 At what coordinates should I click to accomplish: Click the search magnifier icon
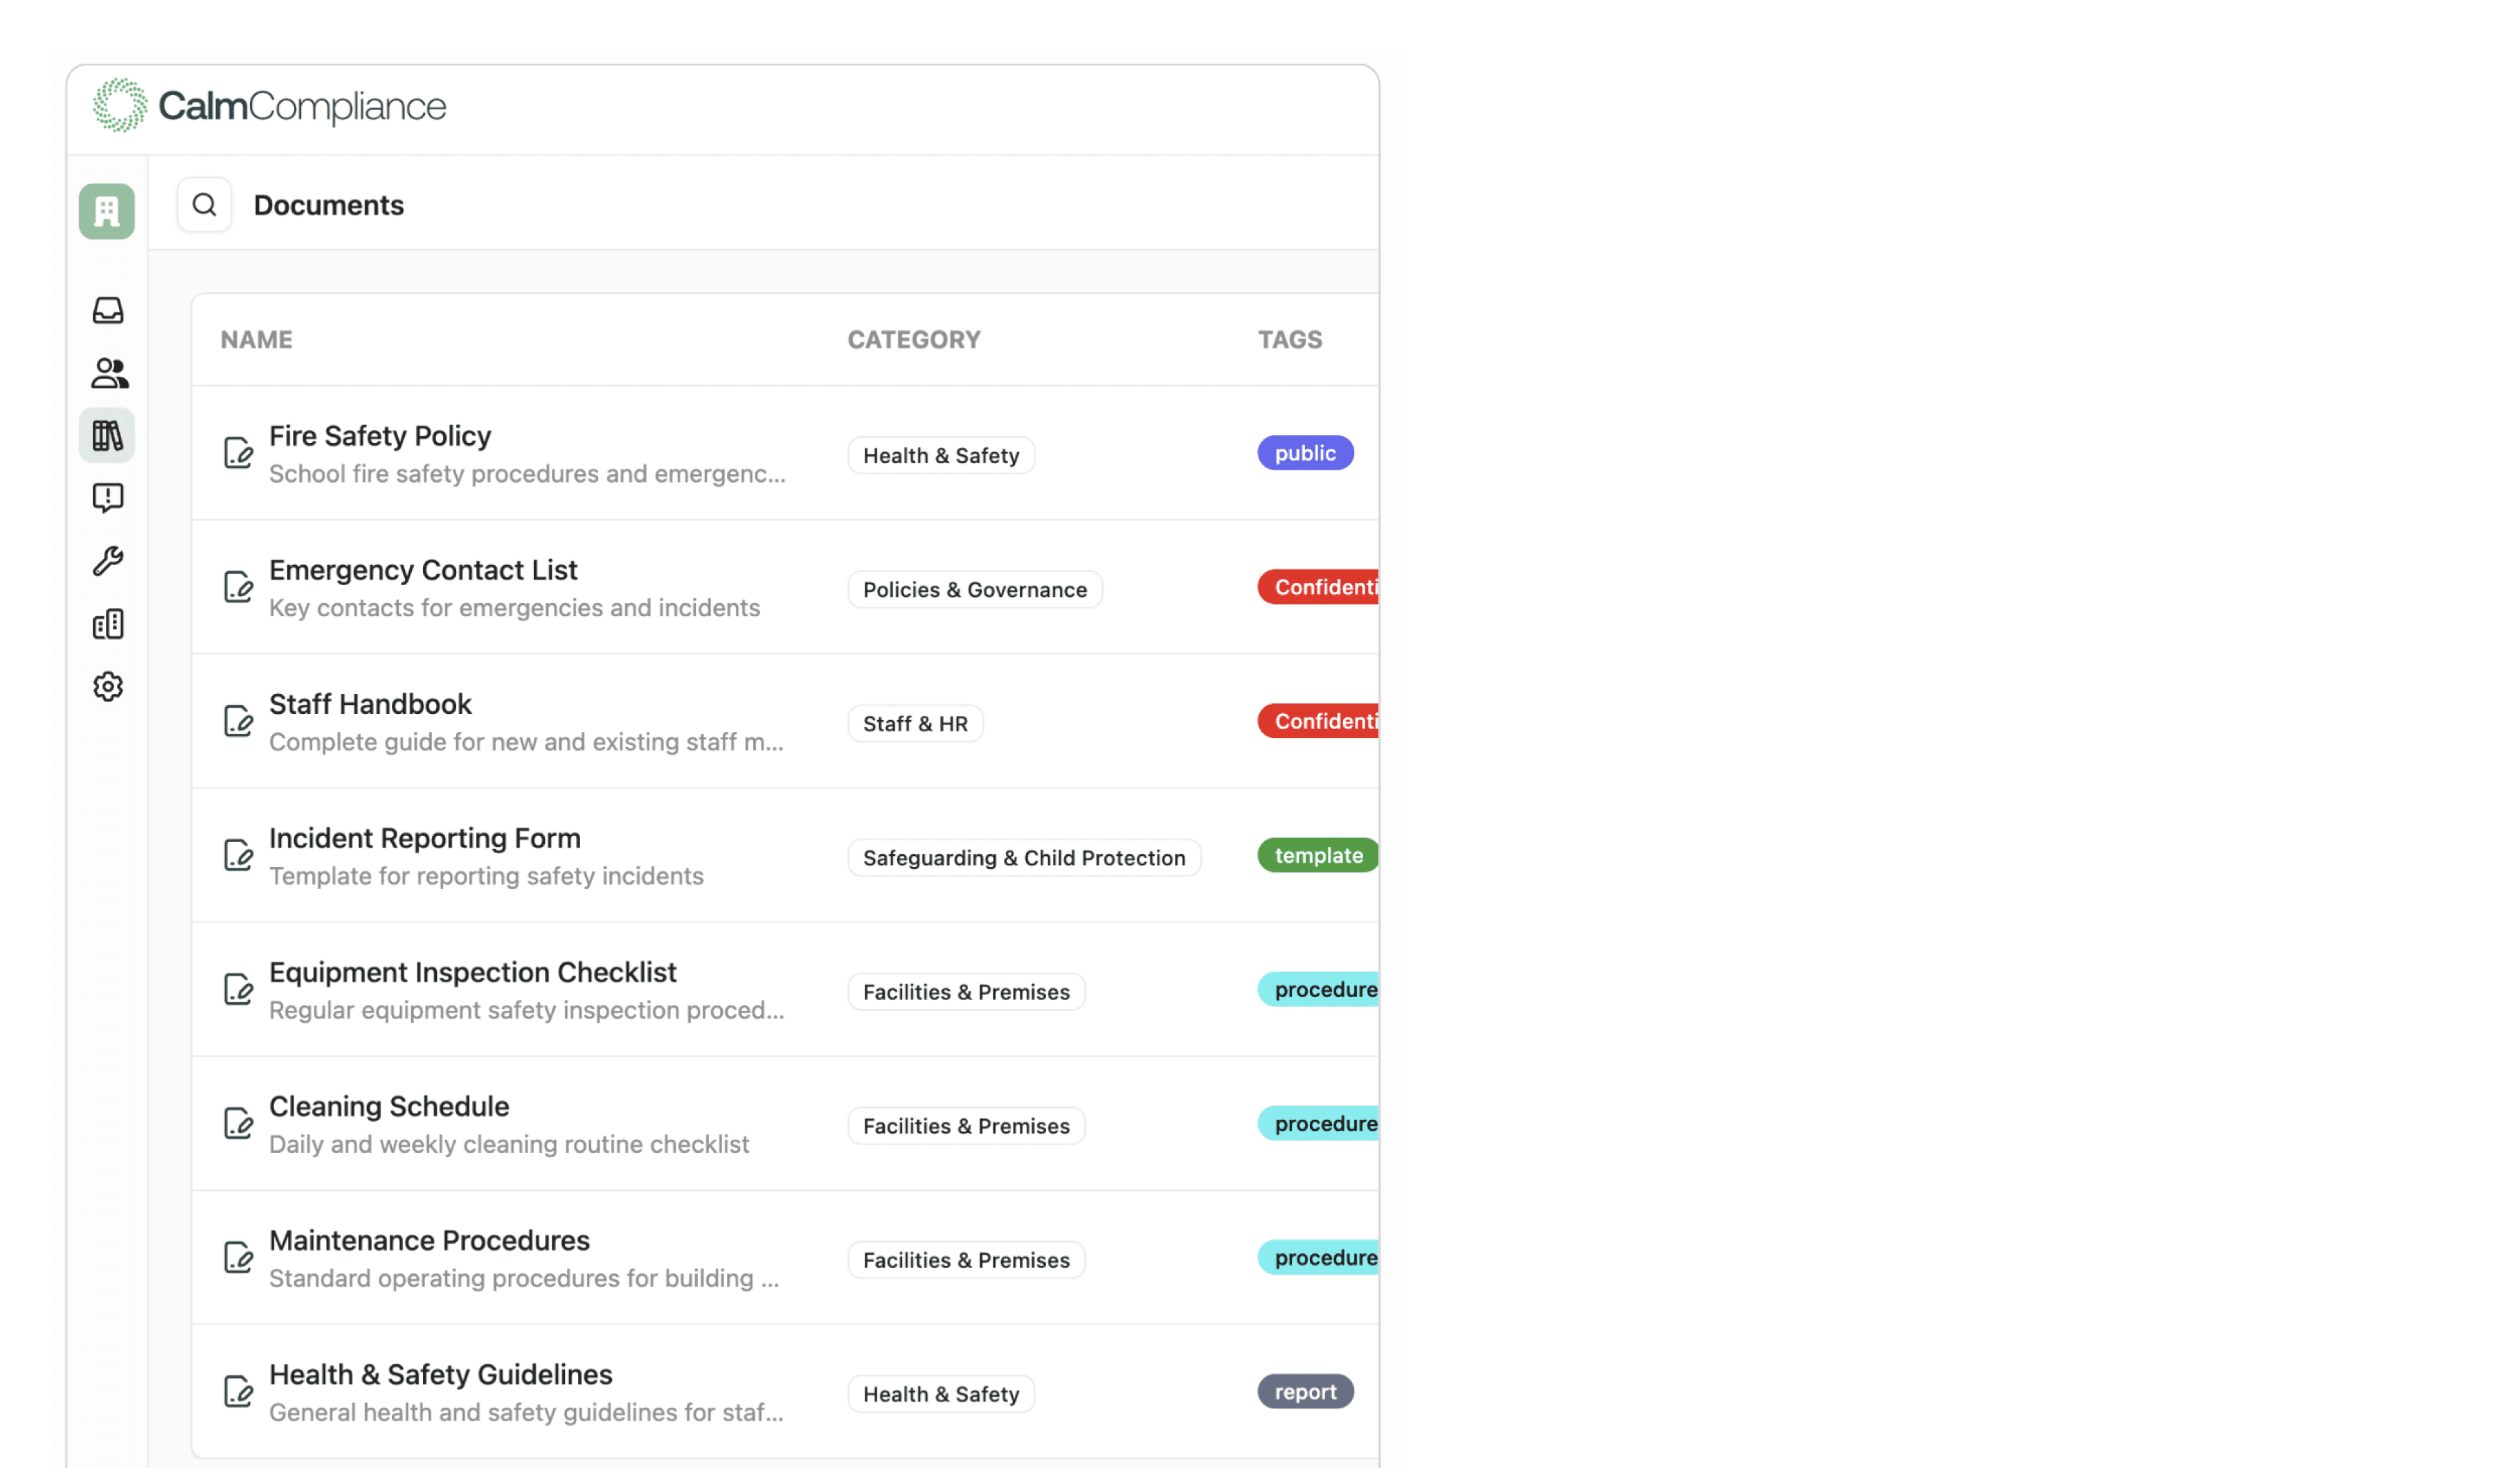[204, 204]
